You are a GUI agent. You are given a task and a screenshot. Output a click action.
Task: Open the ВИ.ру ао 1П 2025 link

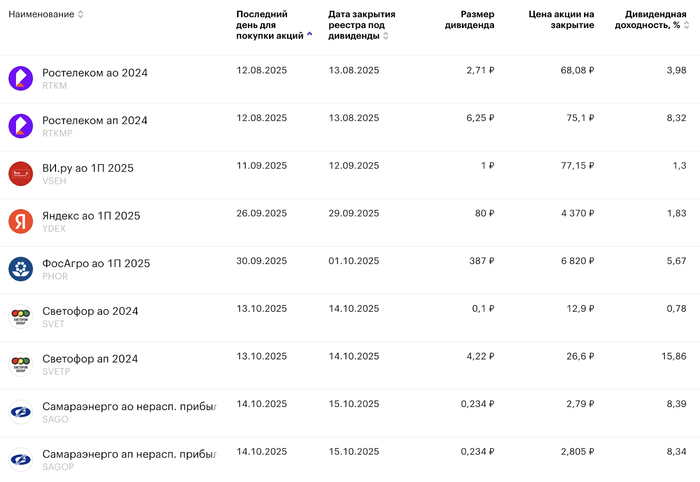pyautogui.click(x=87, y=167)
